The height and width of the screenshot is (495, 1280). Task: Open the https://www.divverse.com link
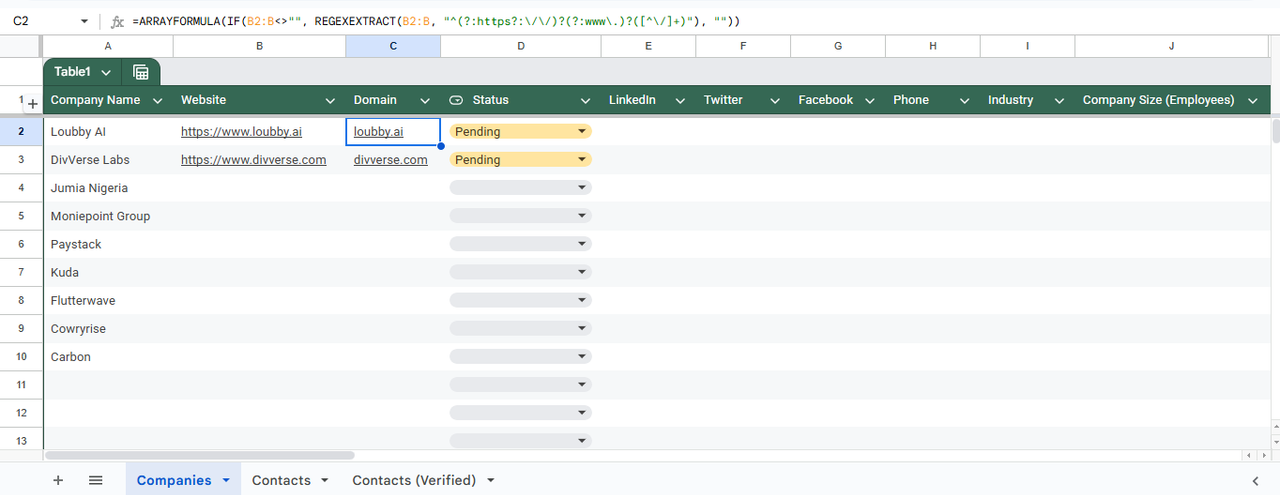pyautogui.click(x=253, y=160)
